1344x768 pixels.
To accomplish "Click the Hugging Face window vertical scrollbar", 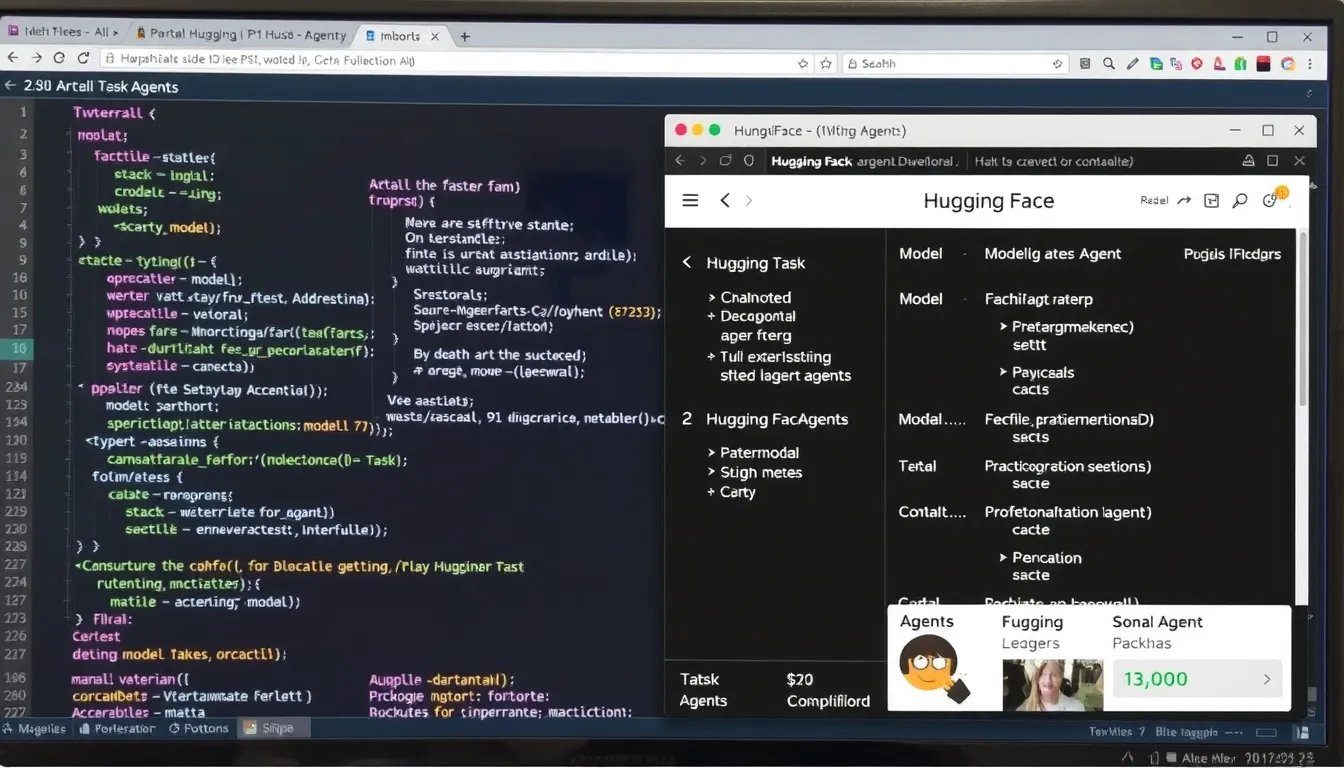I will 1301,320.
